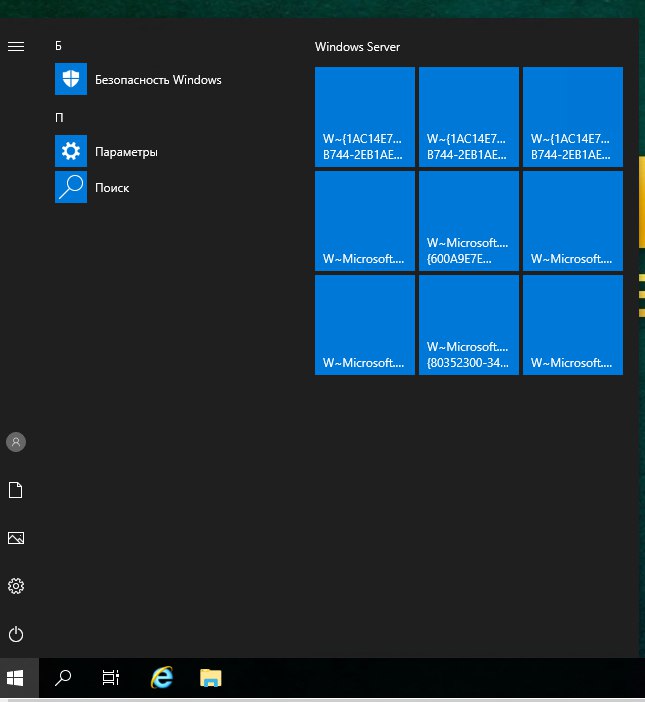Open Pictures from the Start sidebar
The width and height of the screenshot is (645, 702).
pos(16,538)
